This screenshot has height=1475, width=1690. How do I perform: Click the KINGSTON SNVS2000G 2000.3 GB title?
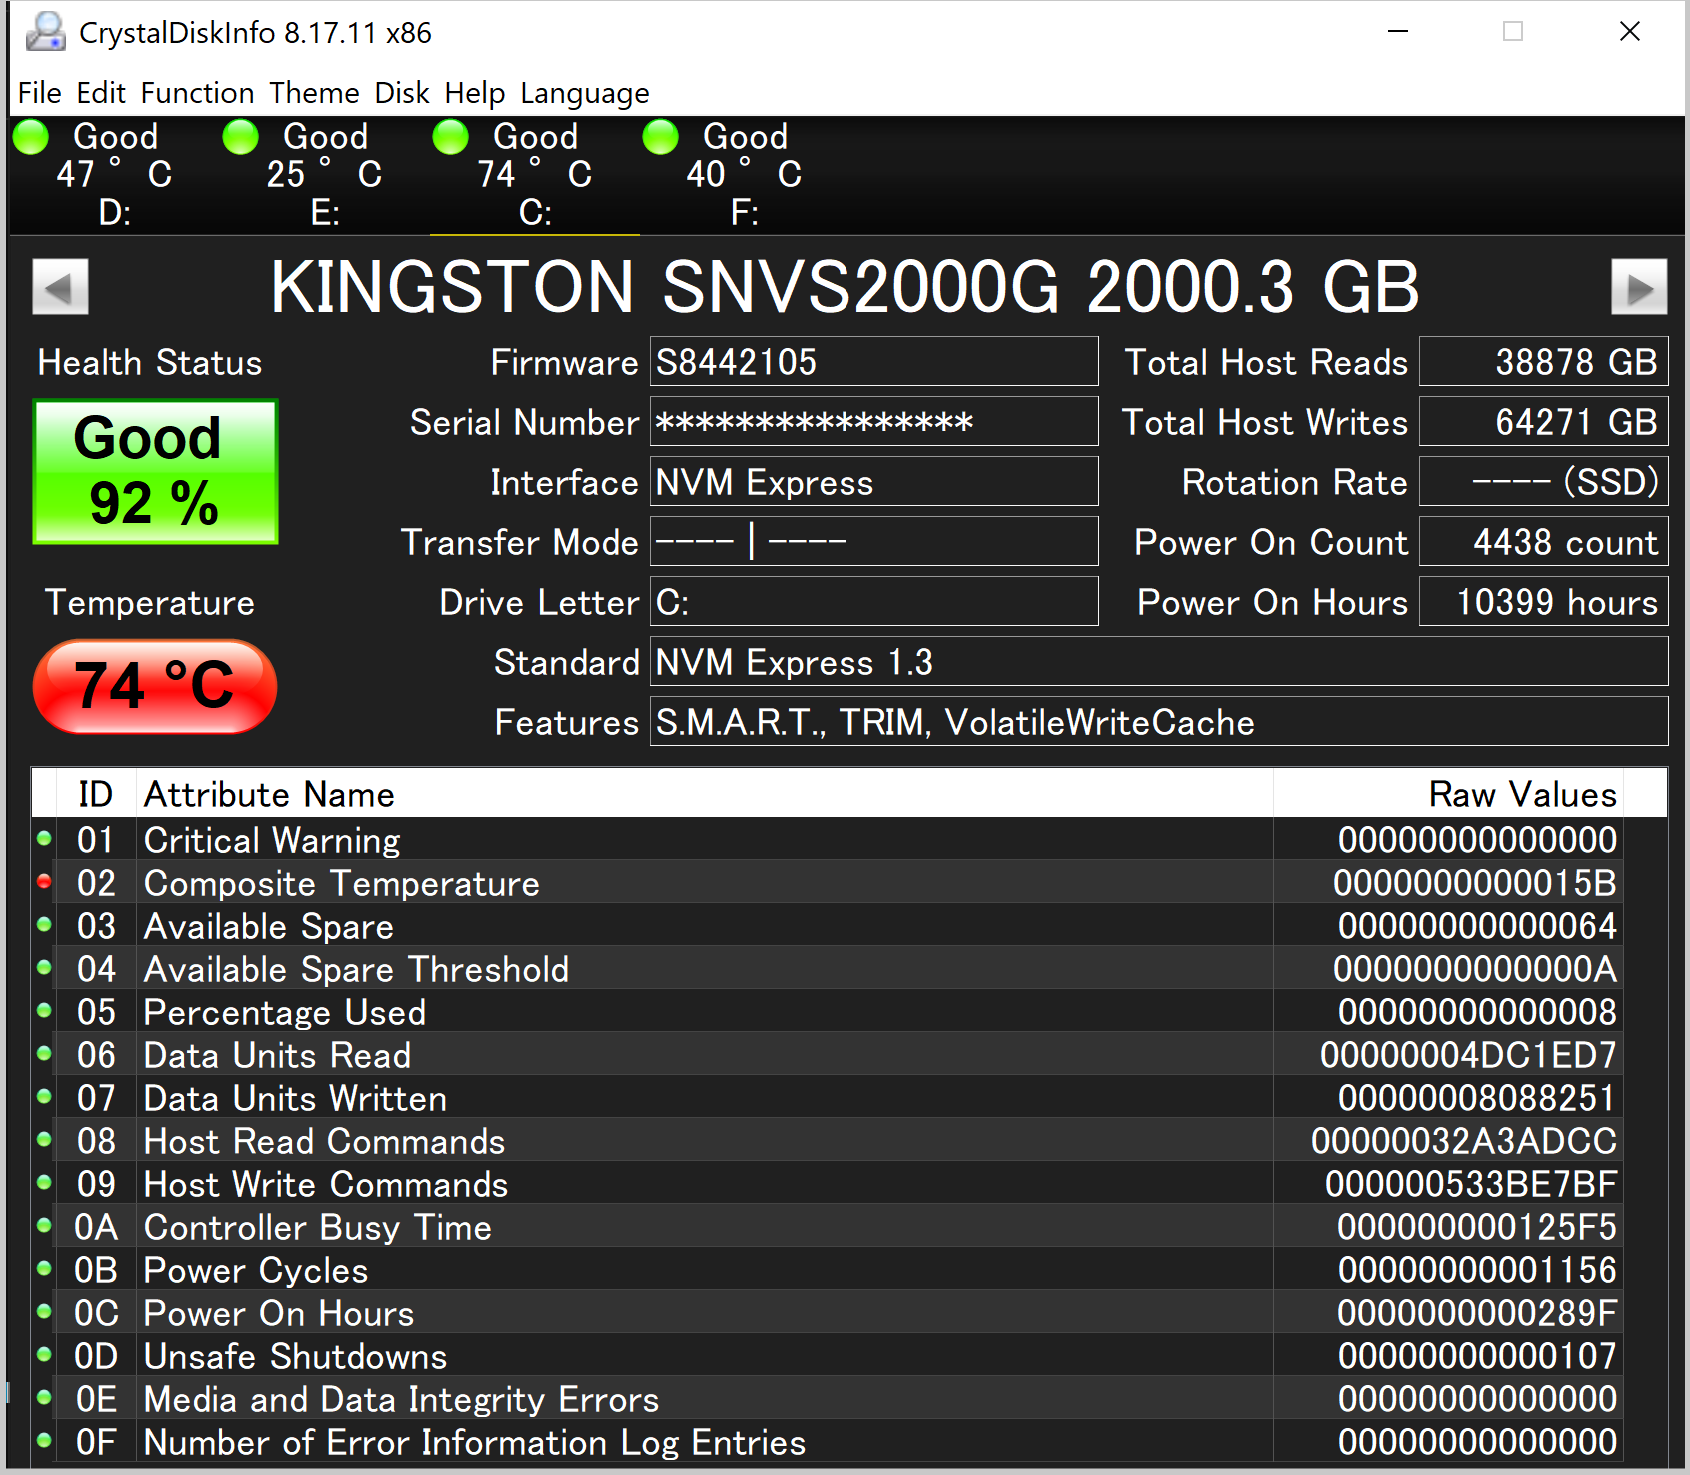tap(845, 287)
